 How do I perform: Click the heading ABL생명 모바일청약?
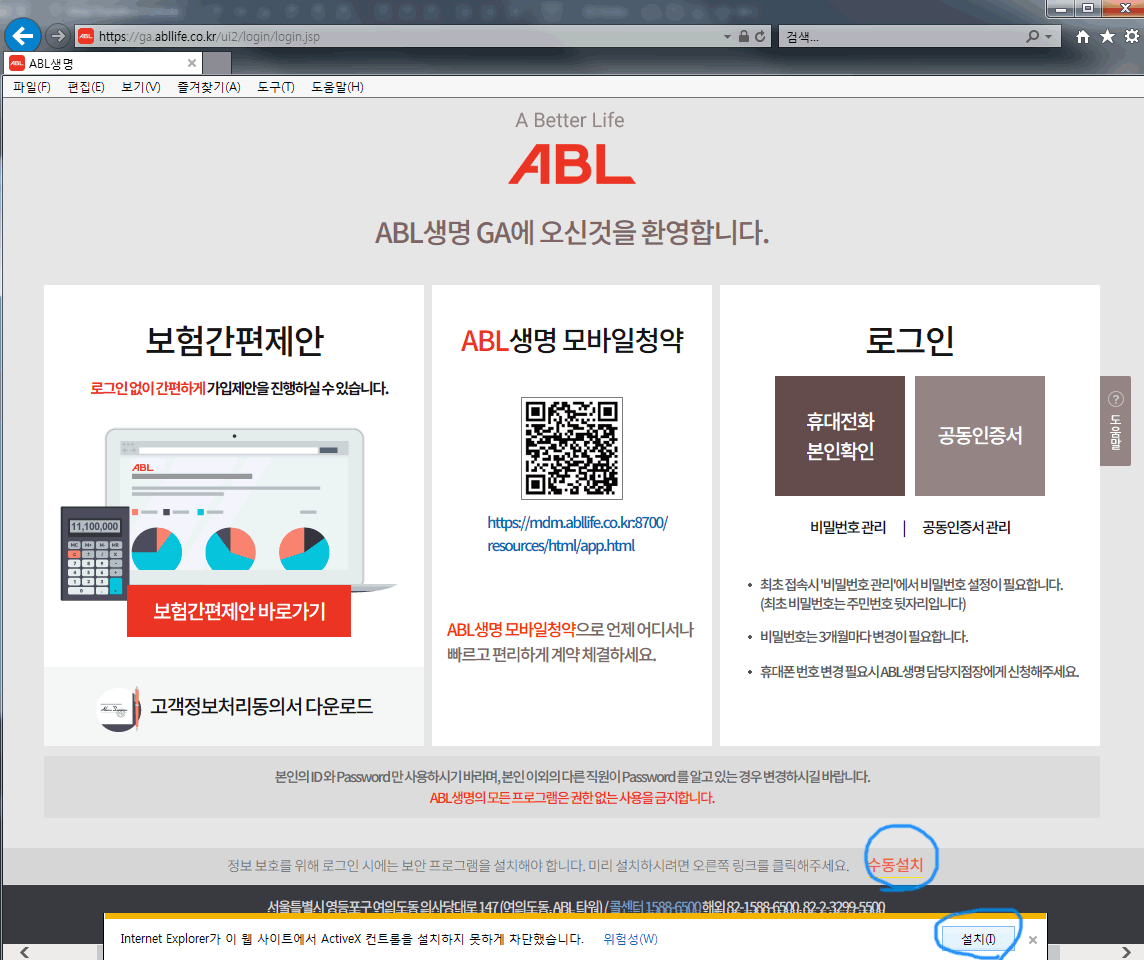[x=572, y=341]
